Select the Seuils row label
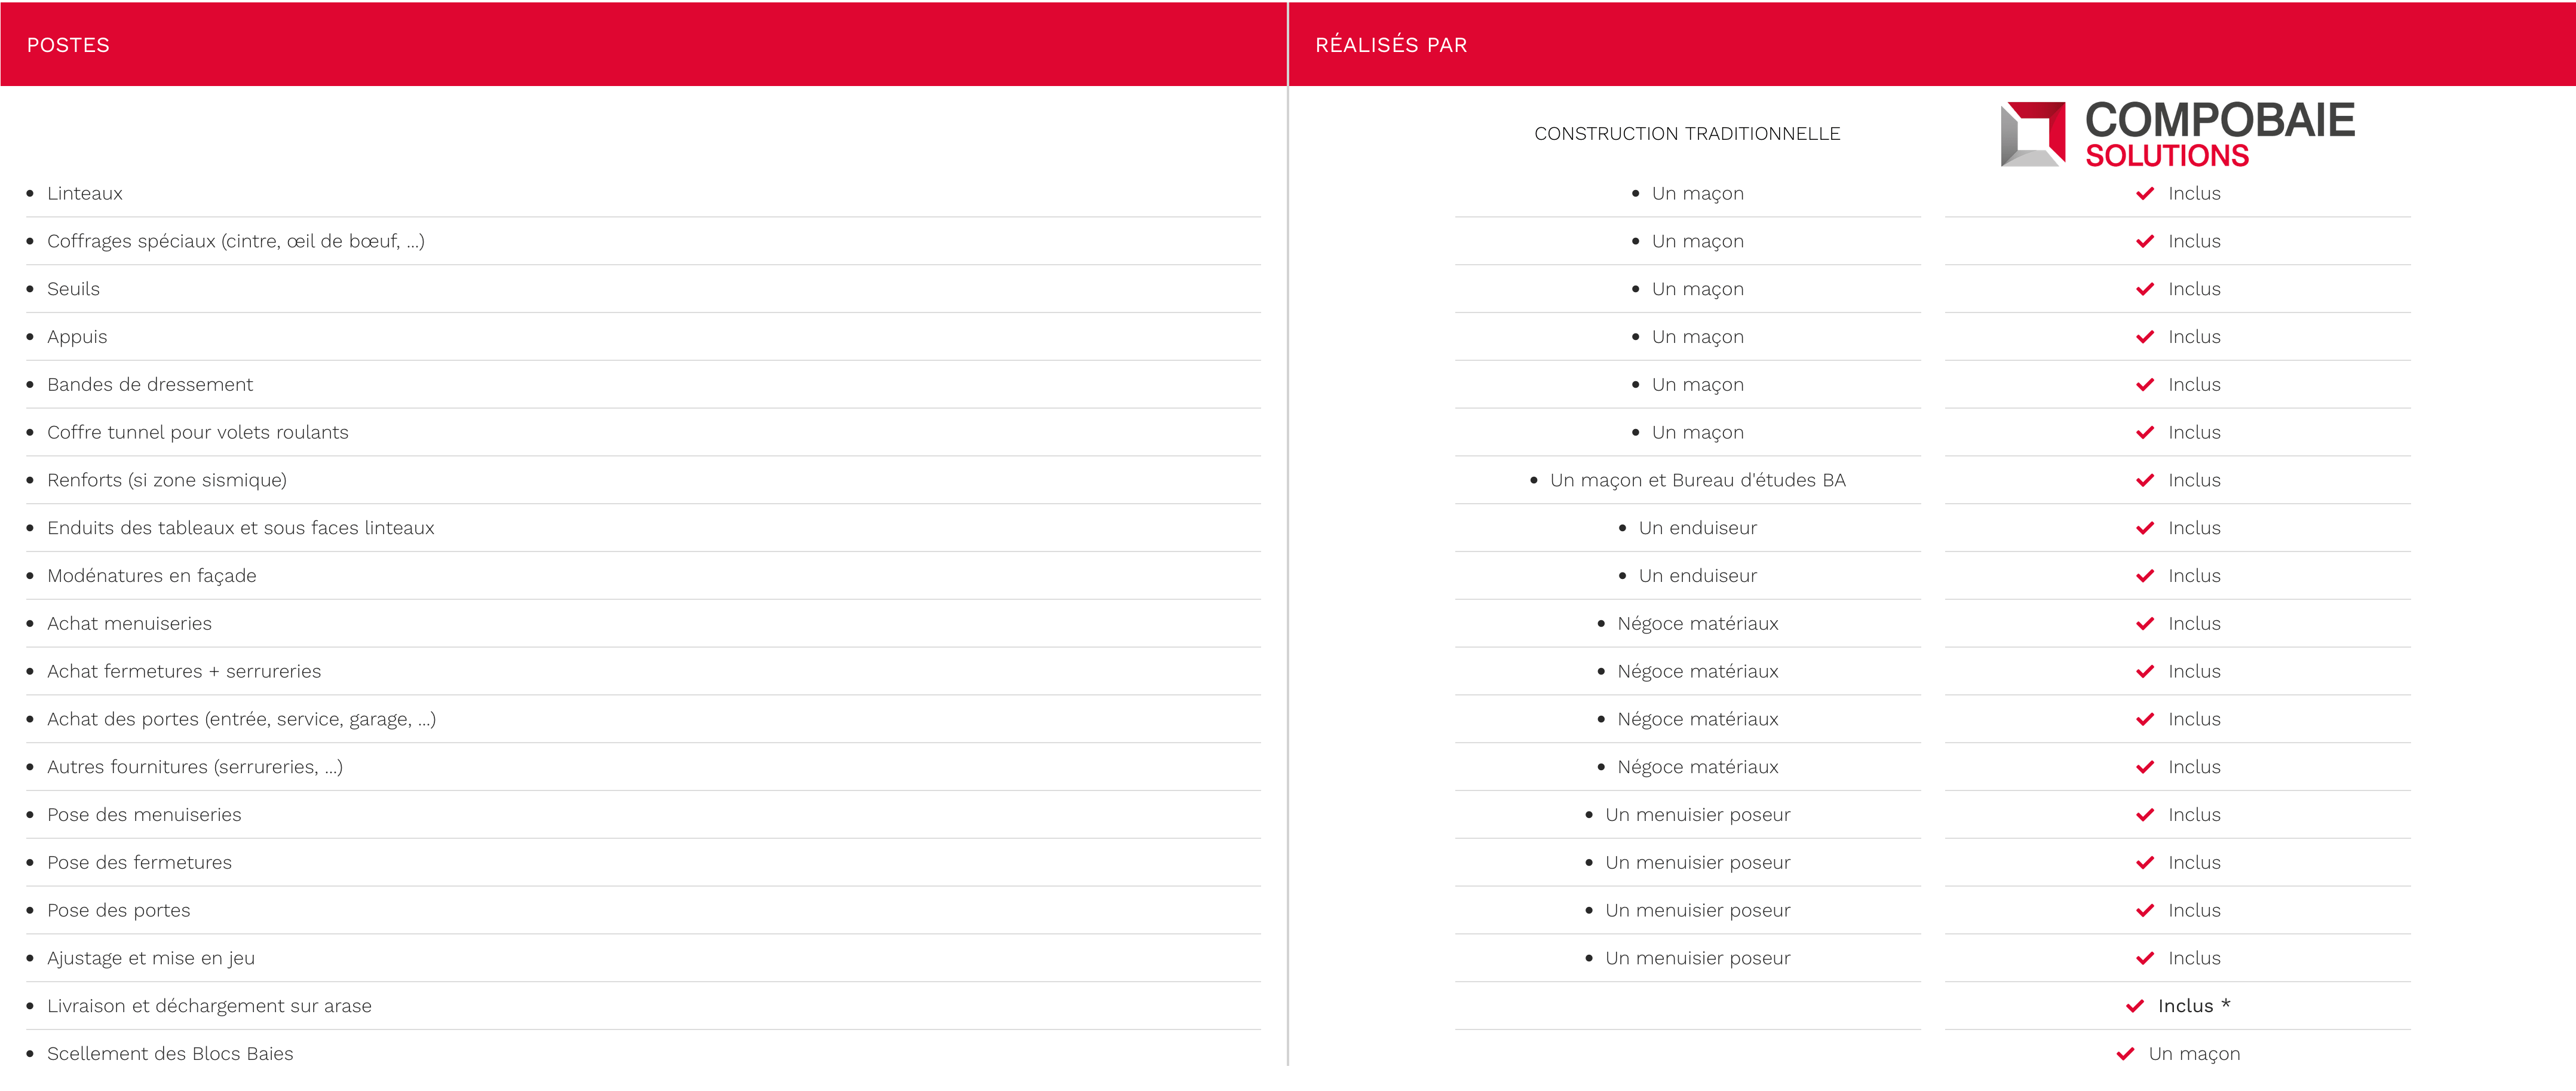2576x1091 pixels. click(73, 289)
